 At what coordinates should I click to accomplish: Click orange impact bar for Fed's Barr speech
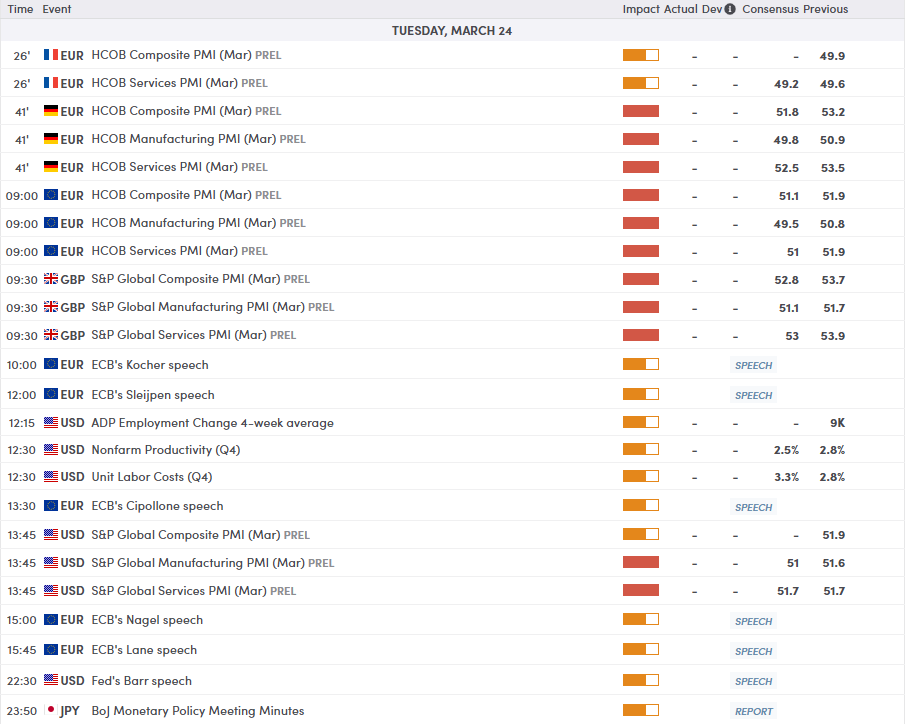641,680
